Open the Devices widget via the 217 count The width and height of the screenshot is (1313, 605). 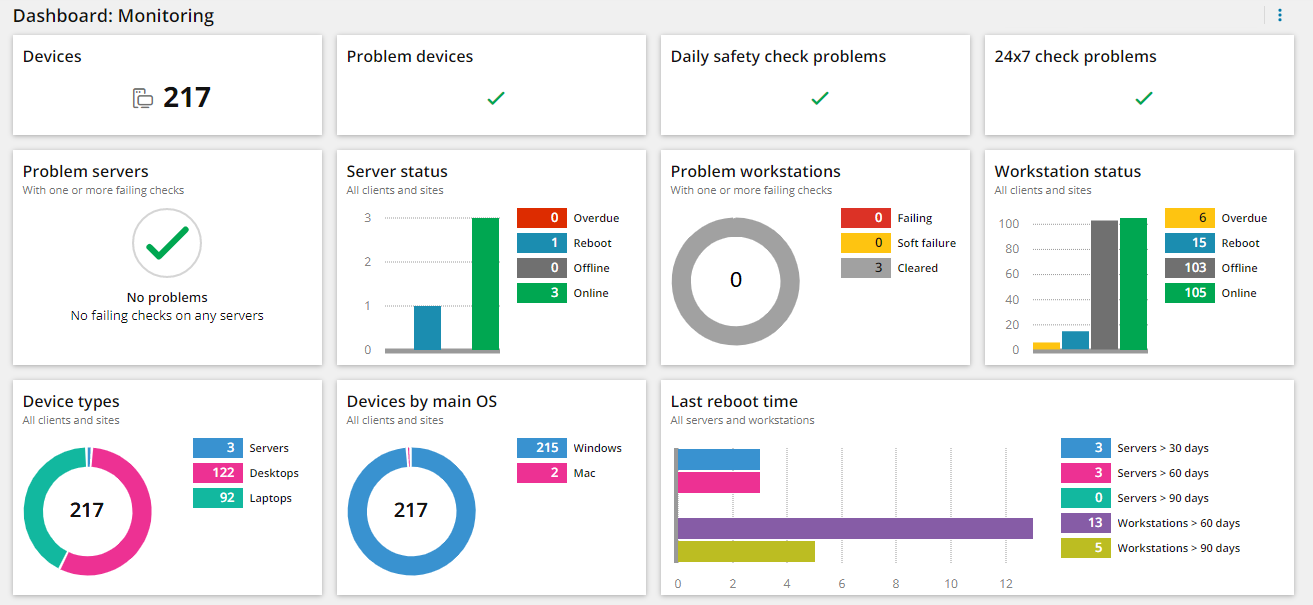coord(184,97)
